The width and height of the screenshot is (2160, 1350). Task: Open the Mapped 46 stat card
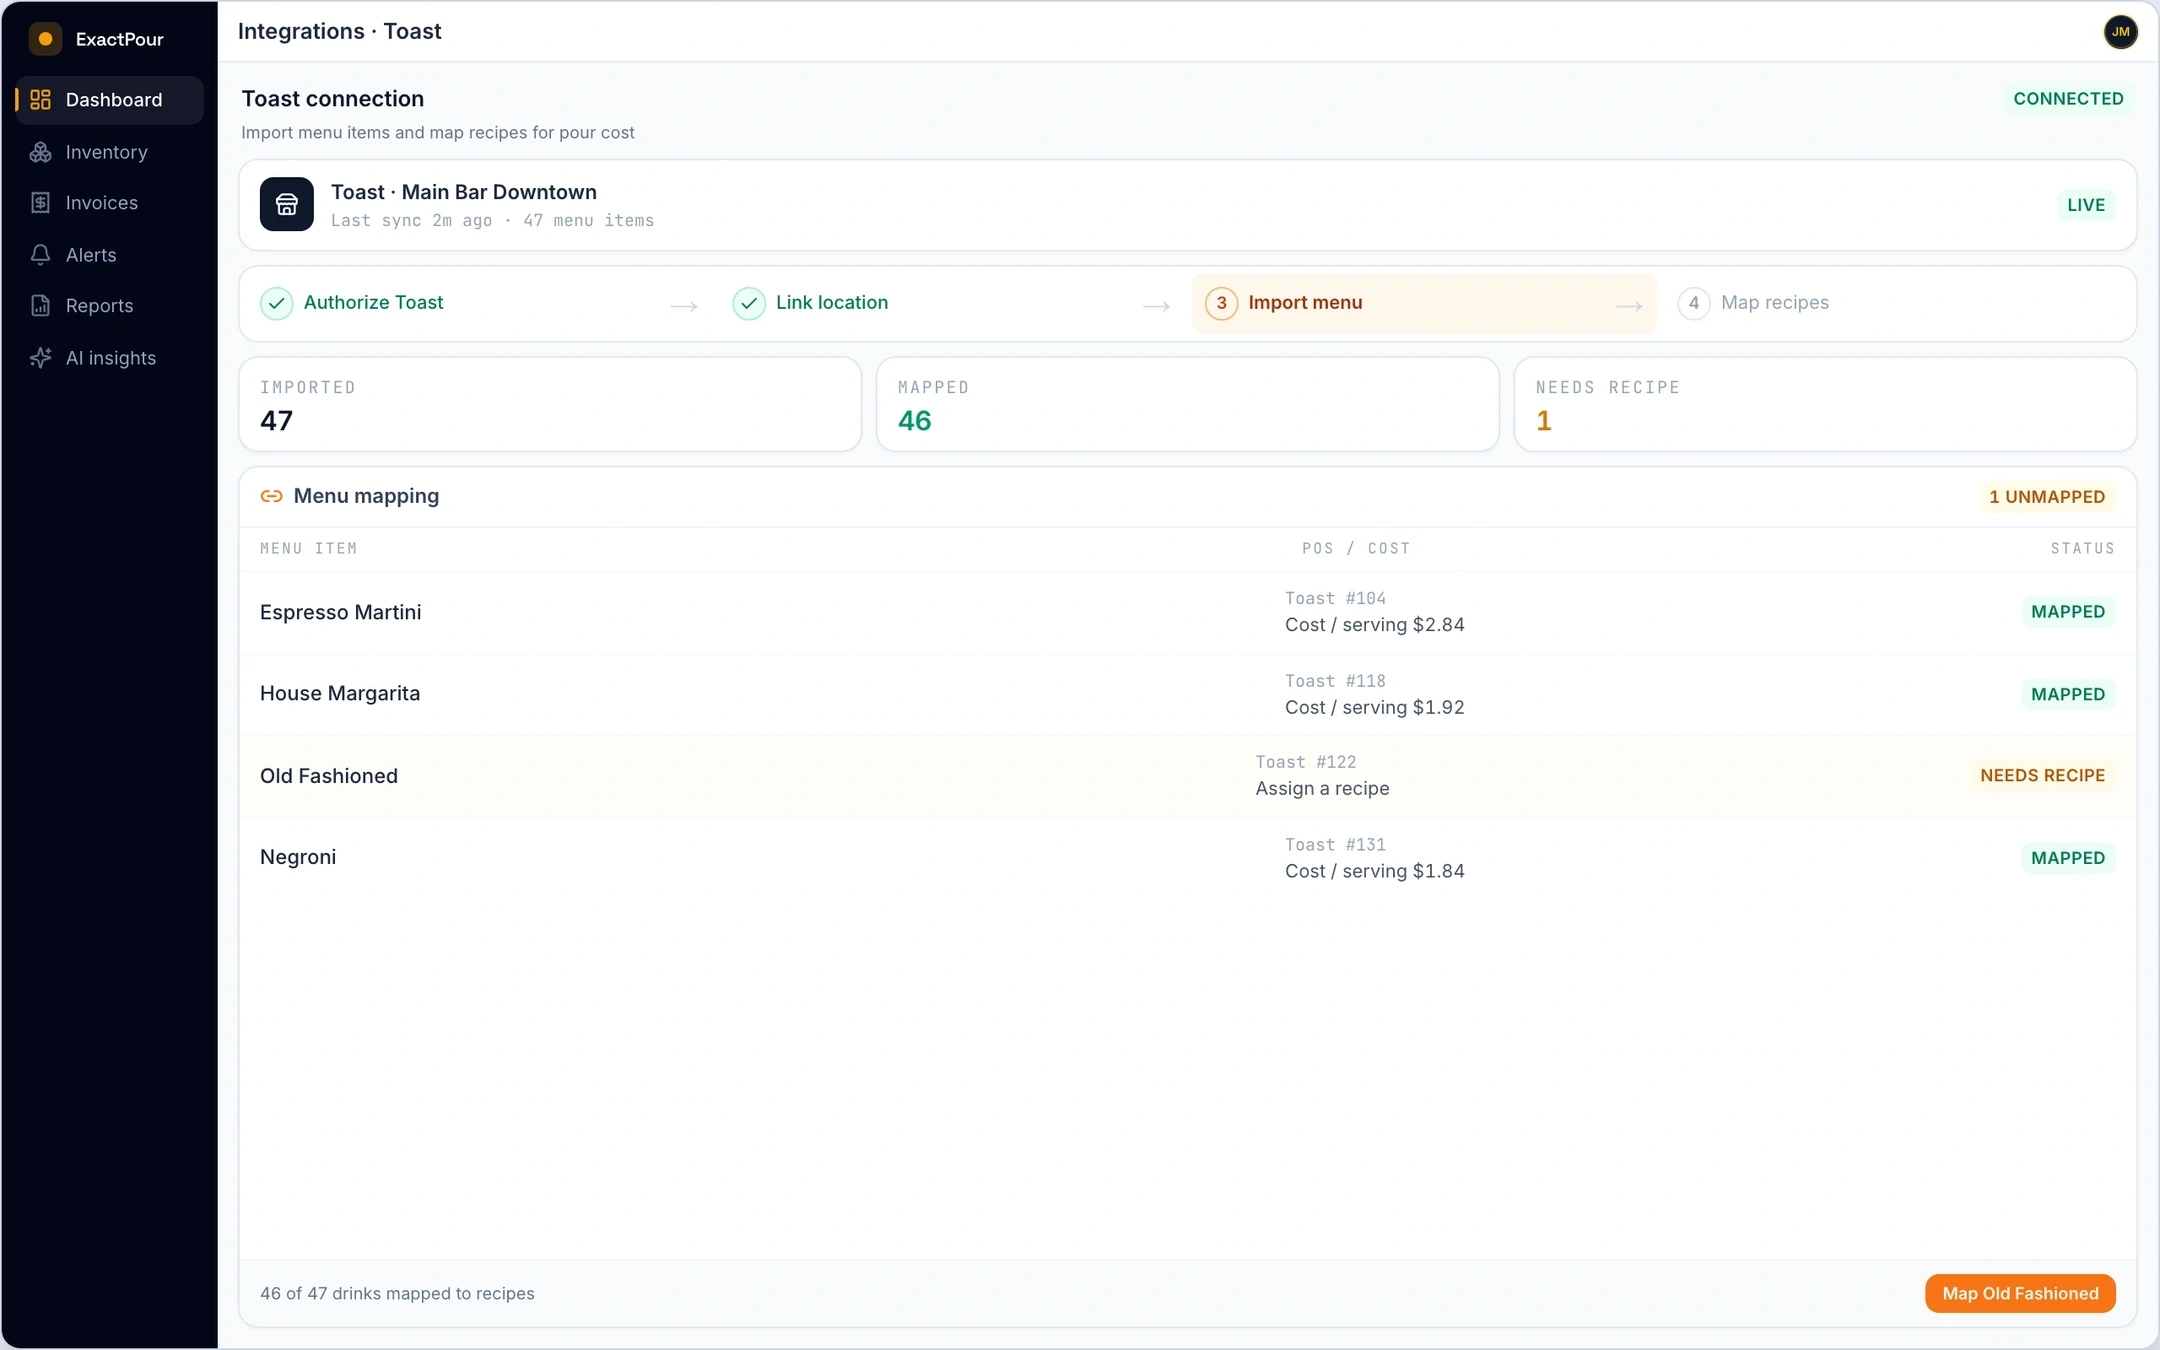[1188, 404]
